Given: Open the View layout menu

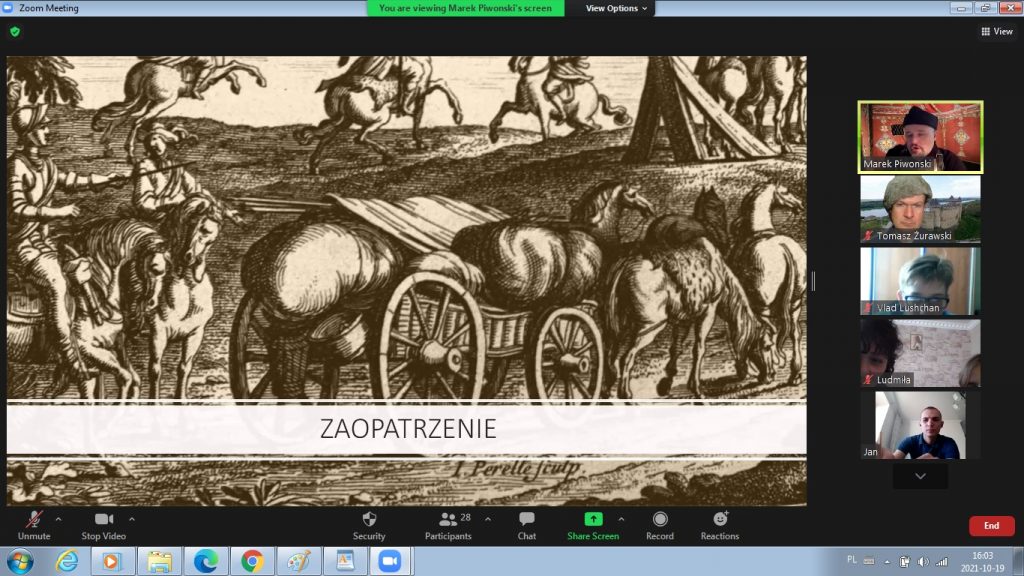Looking at the screenshot, I should coord(997,32).
